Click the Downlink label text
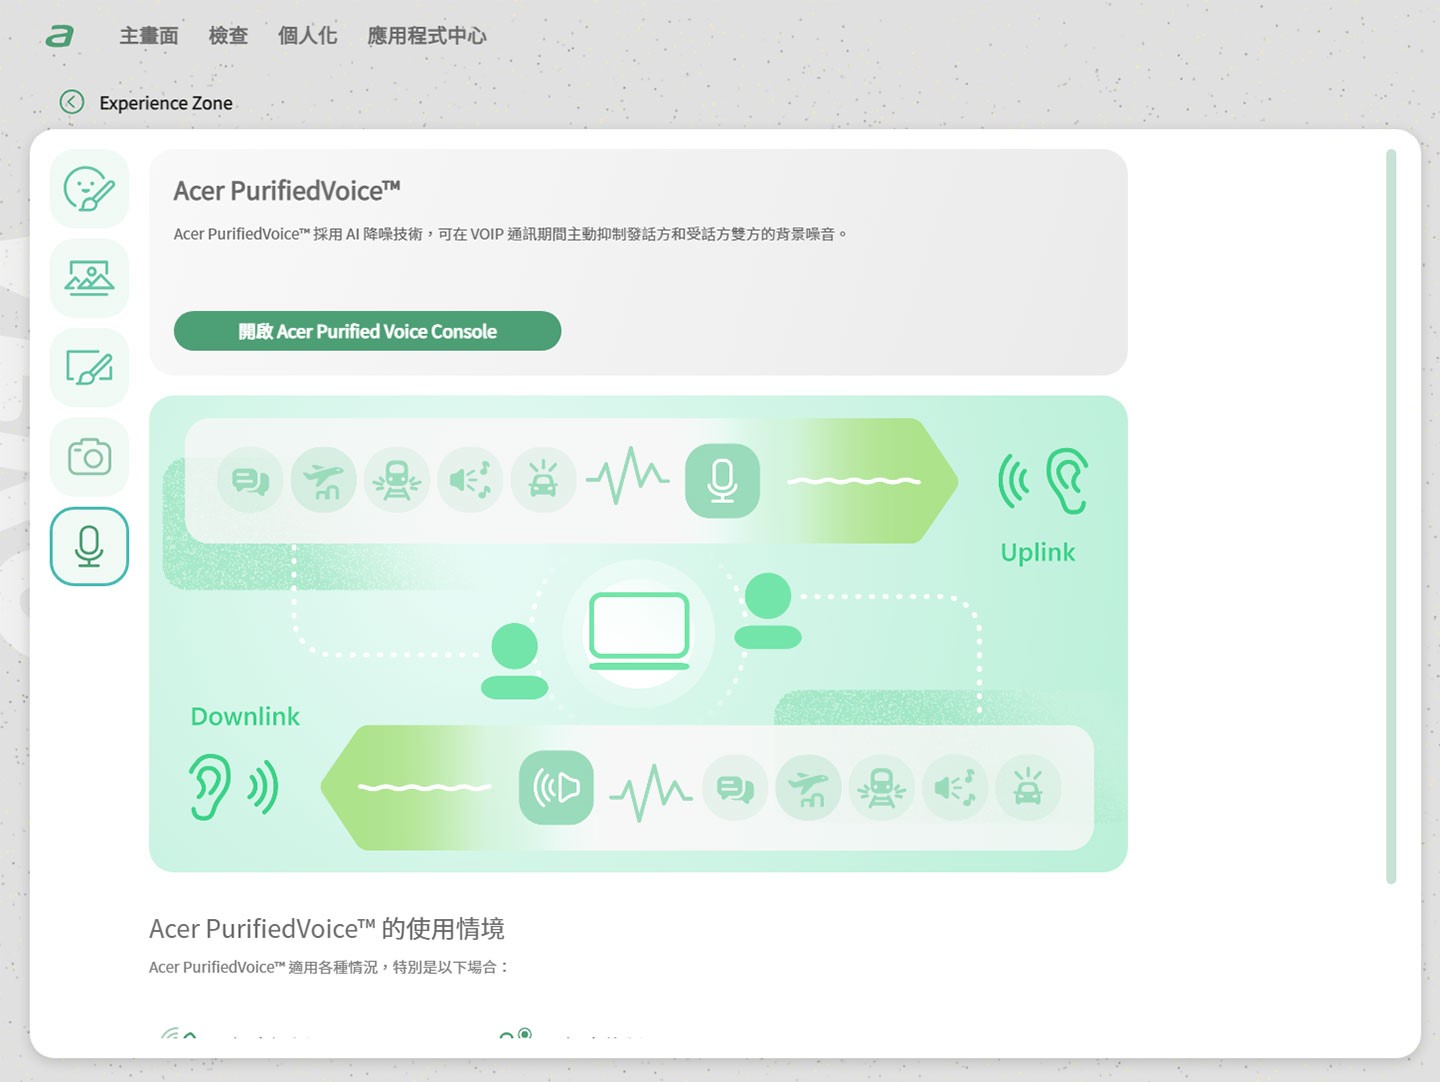 245,717
